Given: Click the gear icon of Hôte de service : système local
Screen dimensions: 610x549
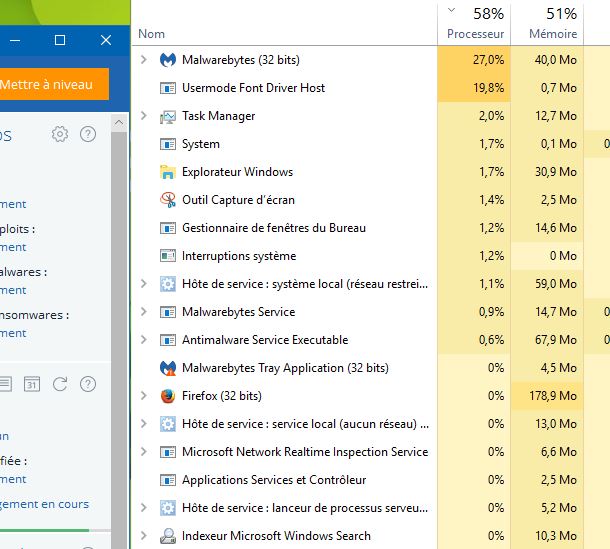Looking at the screenshot, I should 168,284.
